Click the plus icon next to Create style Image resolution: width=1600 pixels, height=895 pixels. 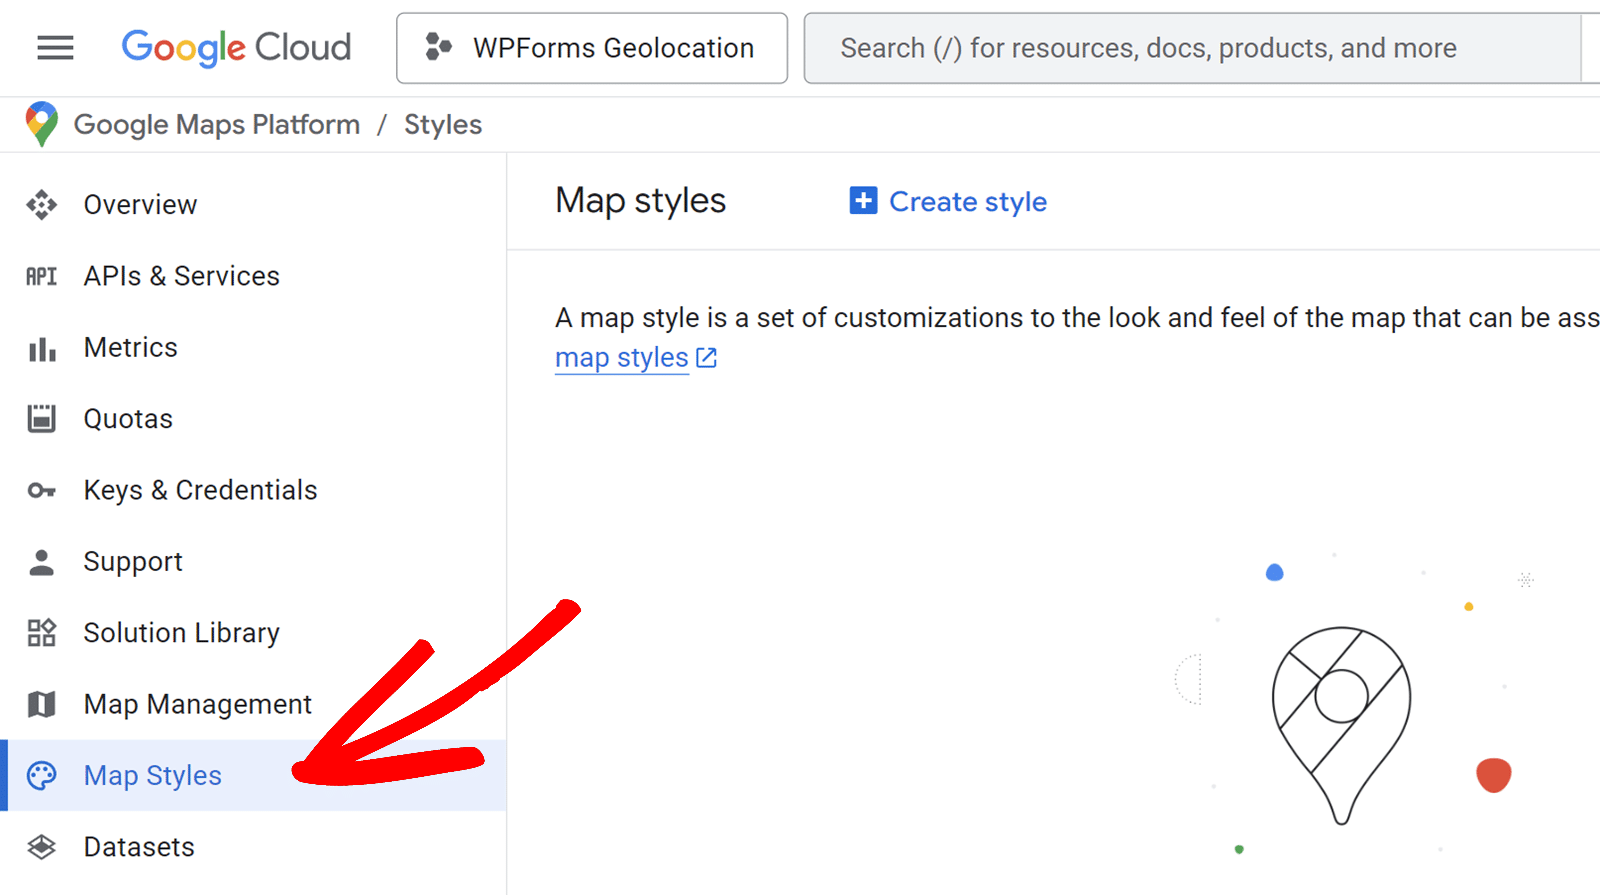click(863, 201)
